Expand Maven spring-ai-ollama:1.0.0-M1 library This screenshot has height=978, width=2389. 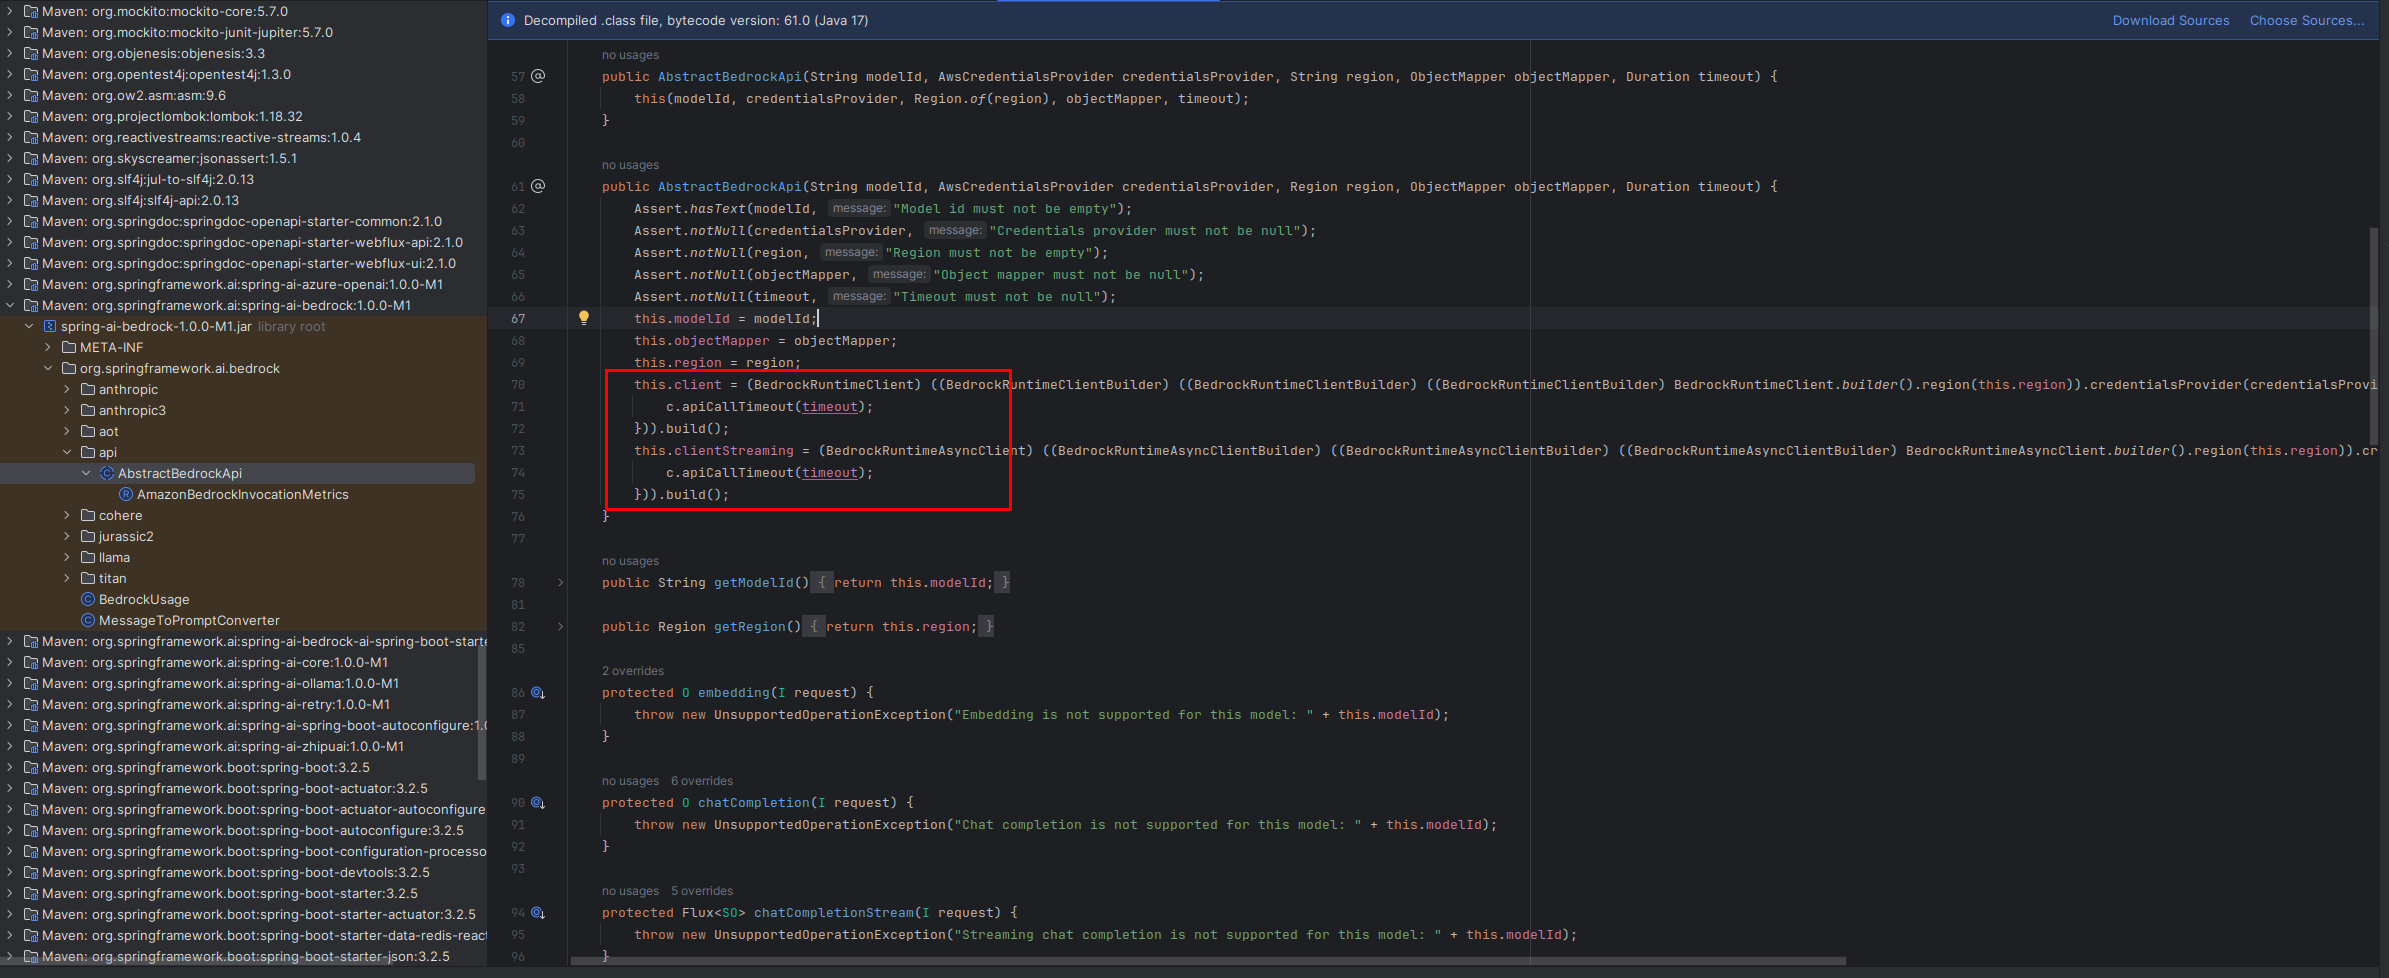10,683
